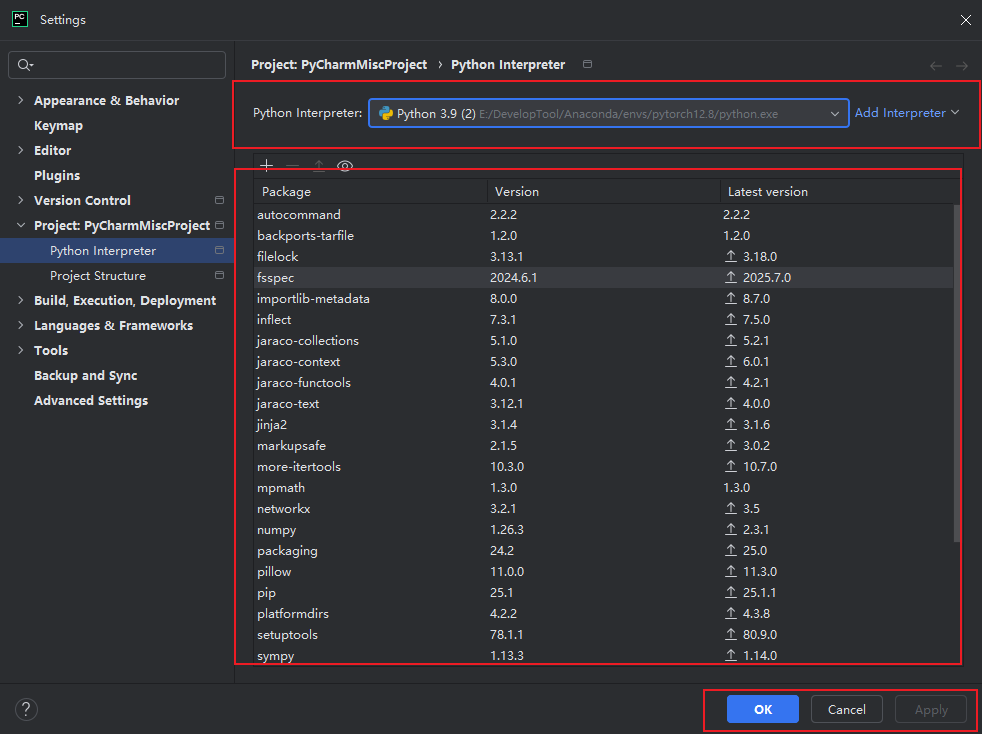Click the OK button
The image size is (982, 734).
[763, 709]
